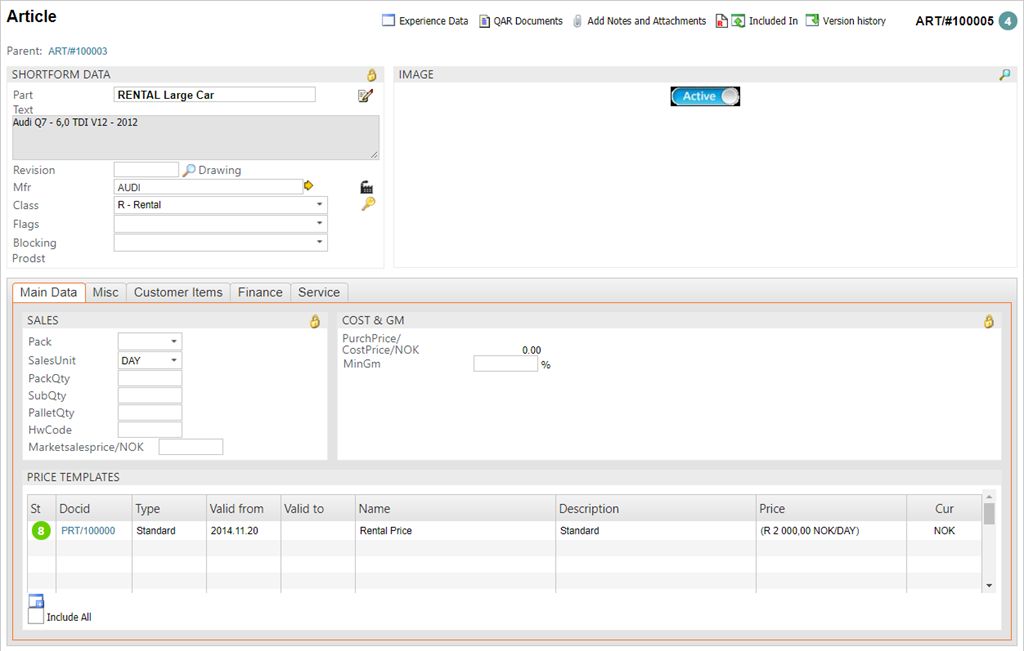Toggle the Active status switch

pyautogui.click(x=705, y=96)
